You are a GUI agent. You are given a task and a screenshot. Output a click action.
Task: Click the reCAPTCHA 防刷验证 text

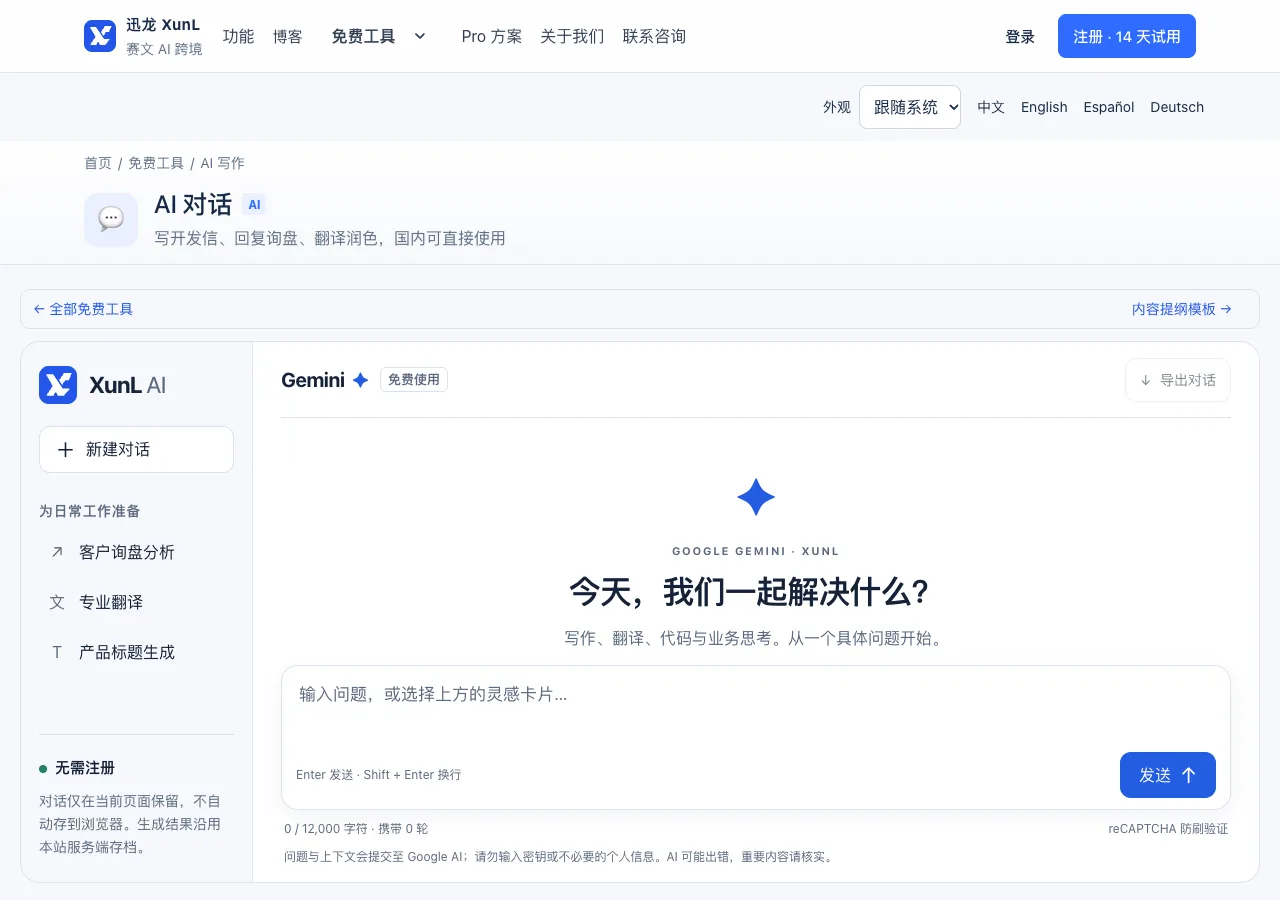pos(1168,829)
